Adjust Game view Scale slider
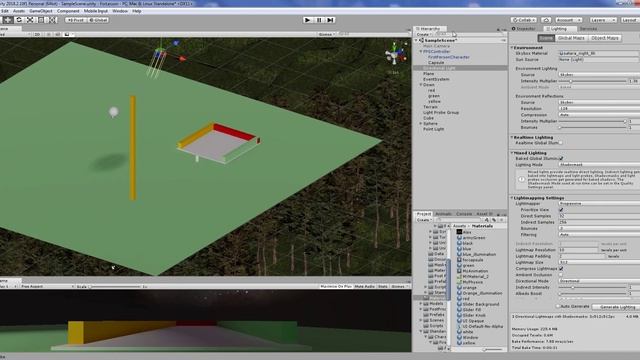Viewport: 640px width, 360px height. 115,287
